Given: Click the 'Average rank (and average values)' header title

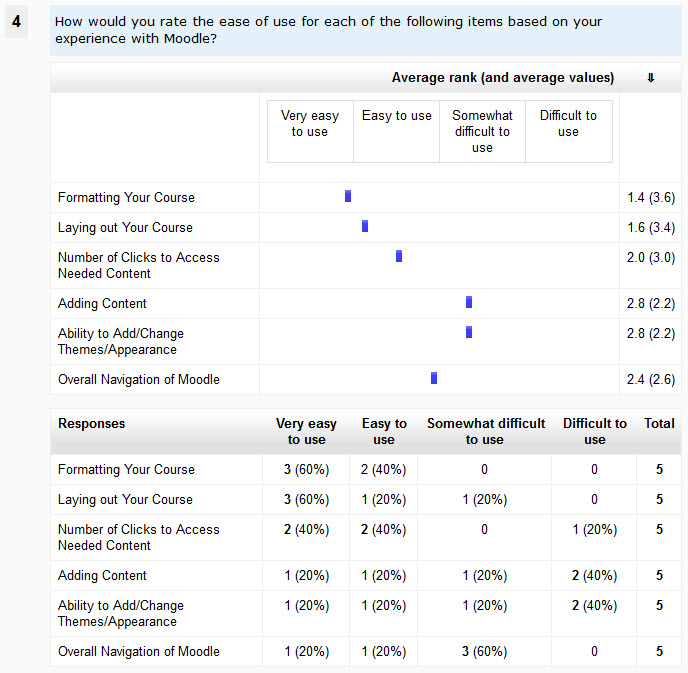Looking at the screenshot, I should coord(502,78).
